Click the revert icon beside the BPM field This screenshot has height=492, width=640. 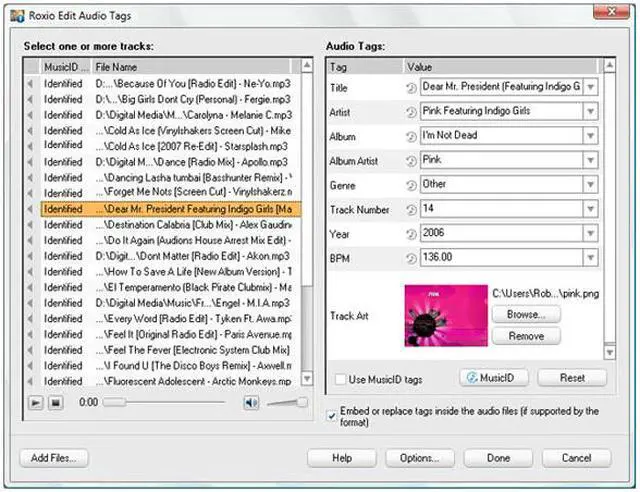click(x=411, y=256)
